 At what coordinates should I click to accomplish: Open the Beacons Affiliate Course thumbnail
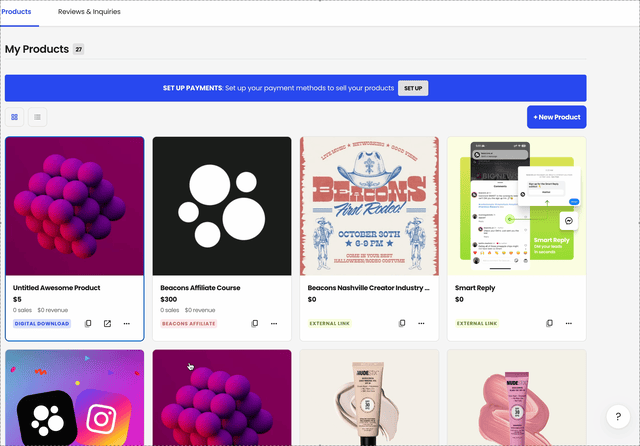pyautogui.click(x=222, y=206)
